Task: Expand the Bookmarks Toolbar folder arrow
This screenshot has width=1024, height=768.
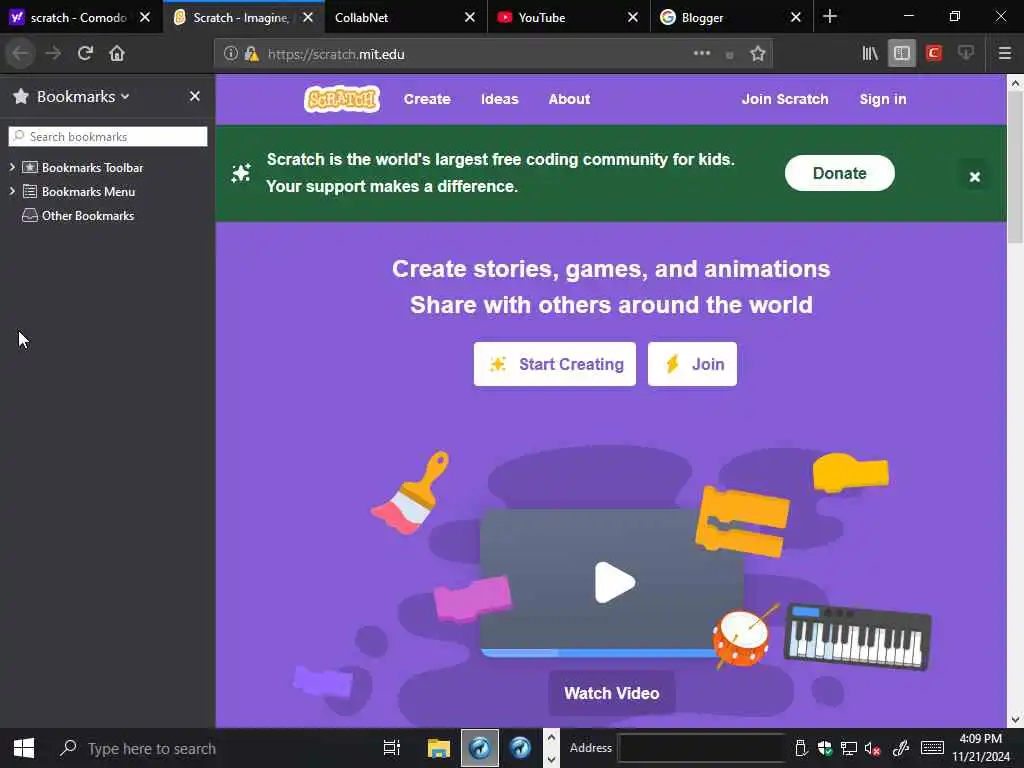Action: point(12,167)
